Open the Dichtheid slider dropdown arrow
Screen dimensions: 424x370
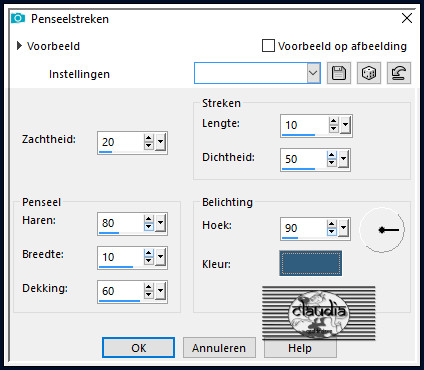click(343, 159)
